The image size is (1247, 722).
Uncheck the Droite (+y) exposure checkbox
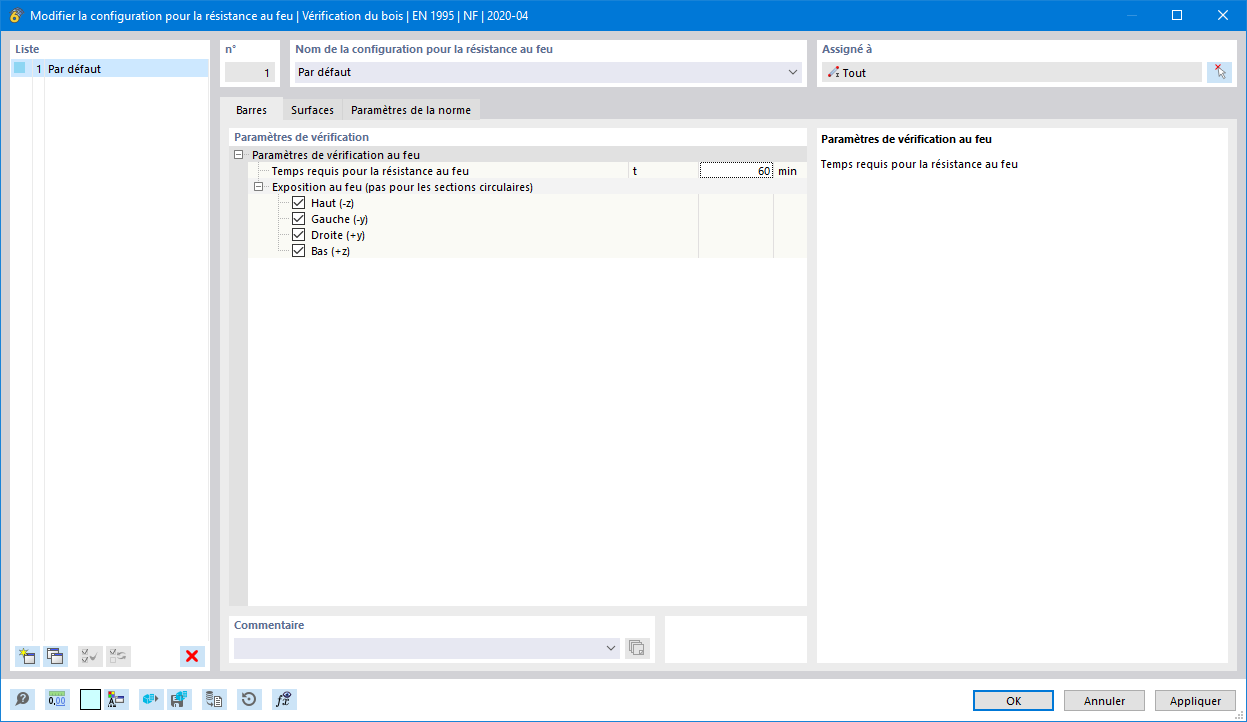pos(298,235)
